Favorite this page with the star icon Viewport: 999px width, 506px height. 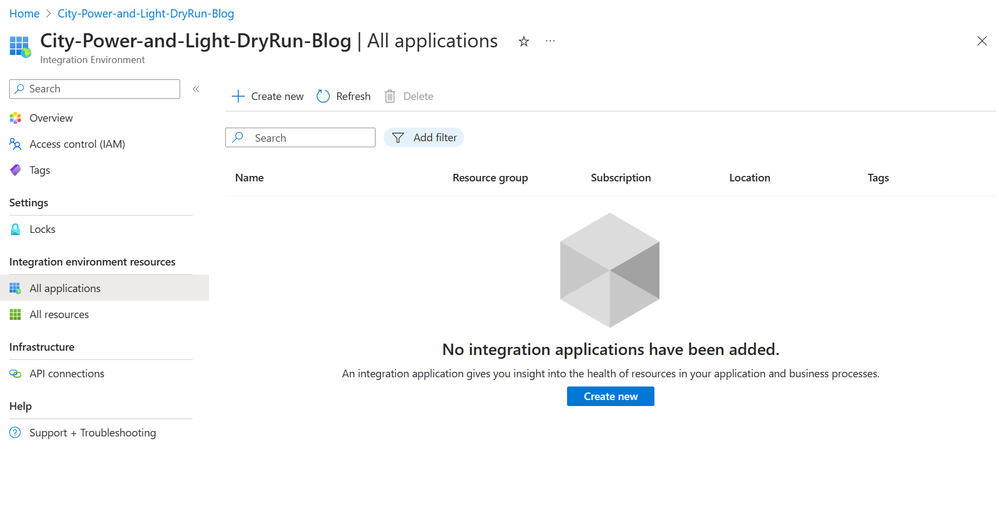click(x=524, y=41)
